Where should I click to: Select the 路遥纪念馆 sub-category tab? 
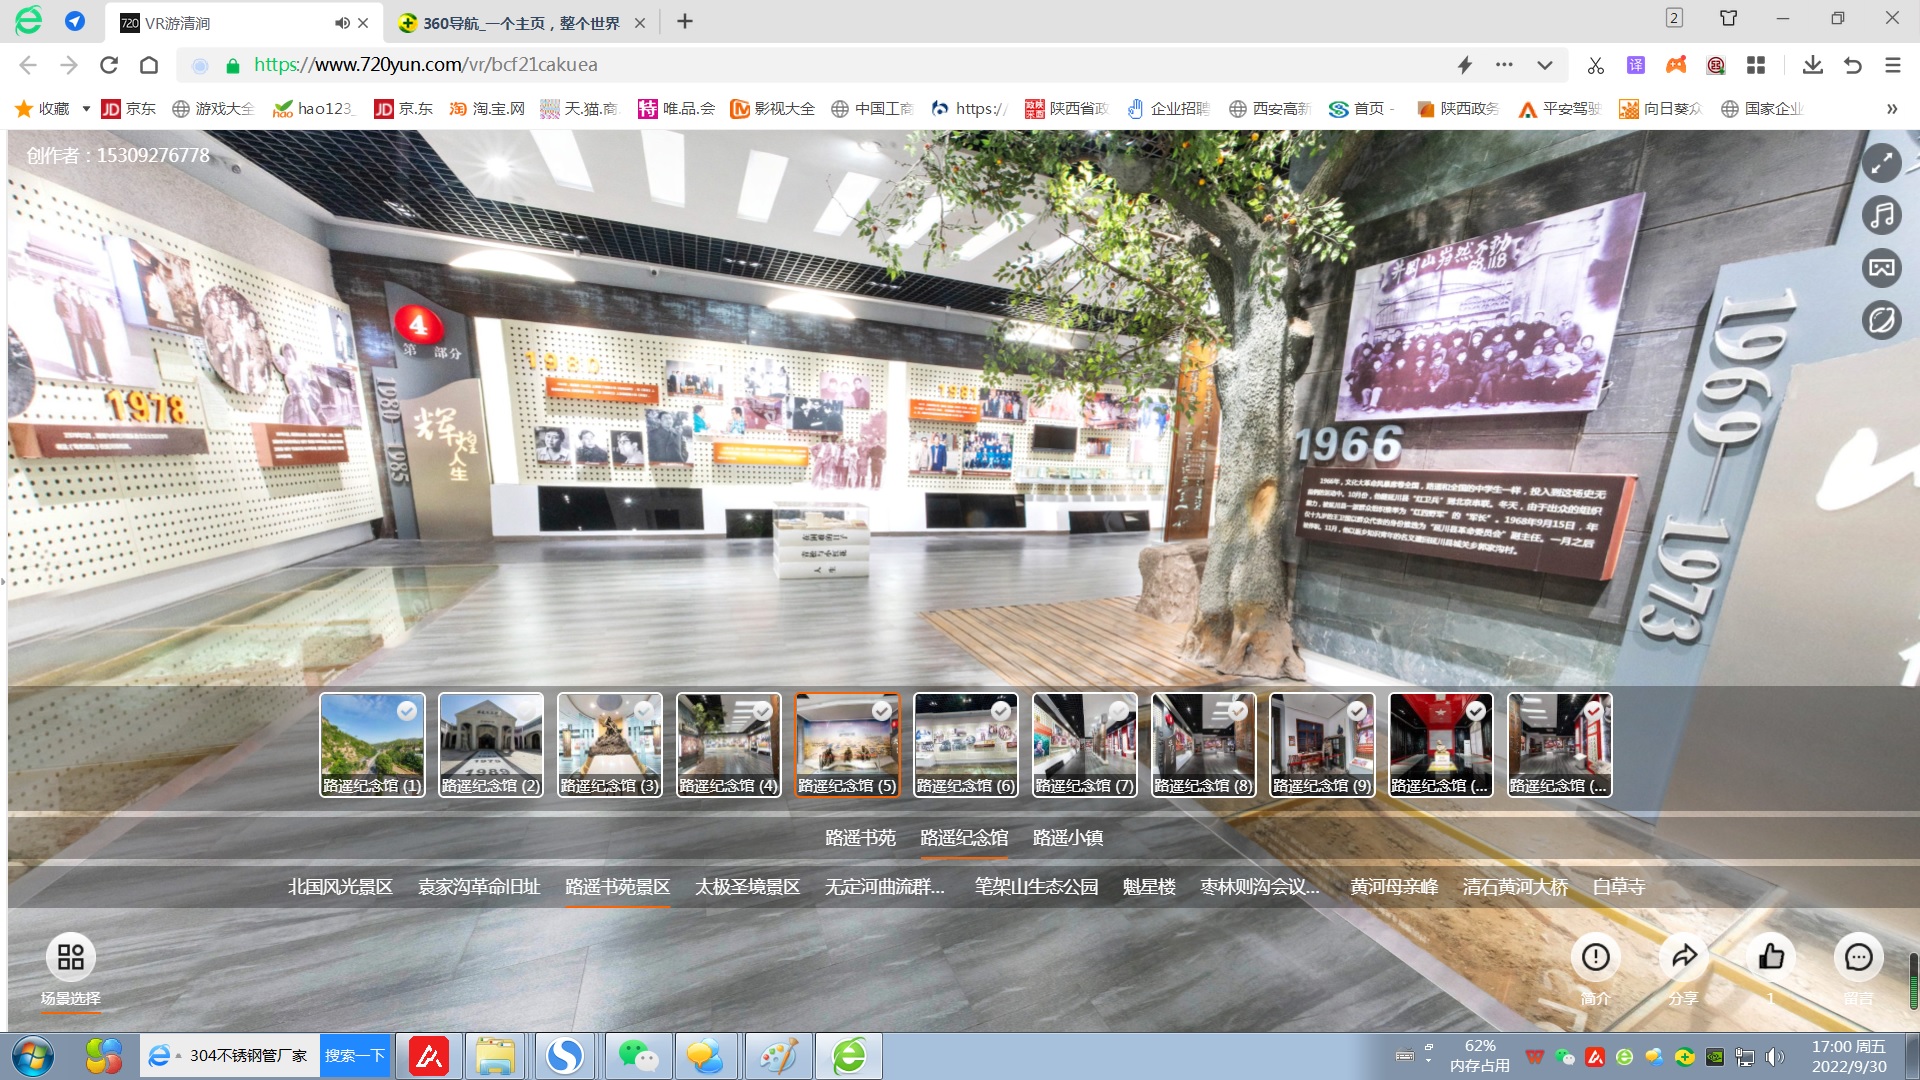(x=964, y=838)
